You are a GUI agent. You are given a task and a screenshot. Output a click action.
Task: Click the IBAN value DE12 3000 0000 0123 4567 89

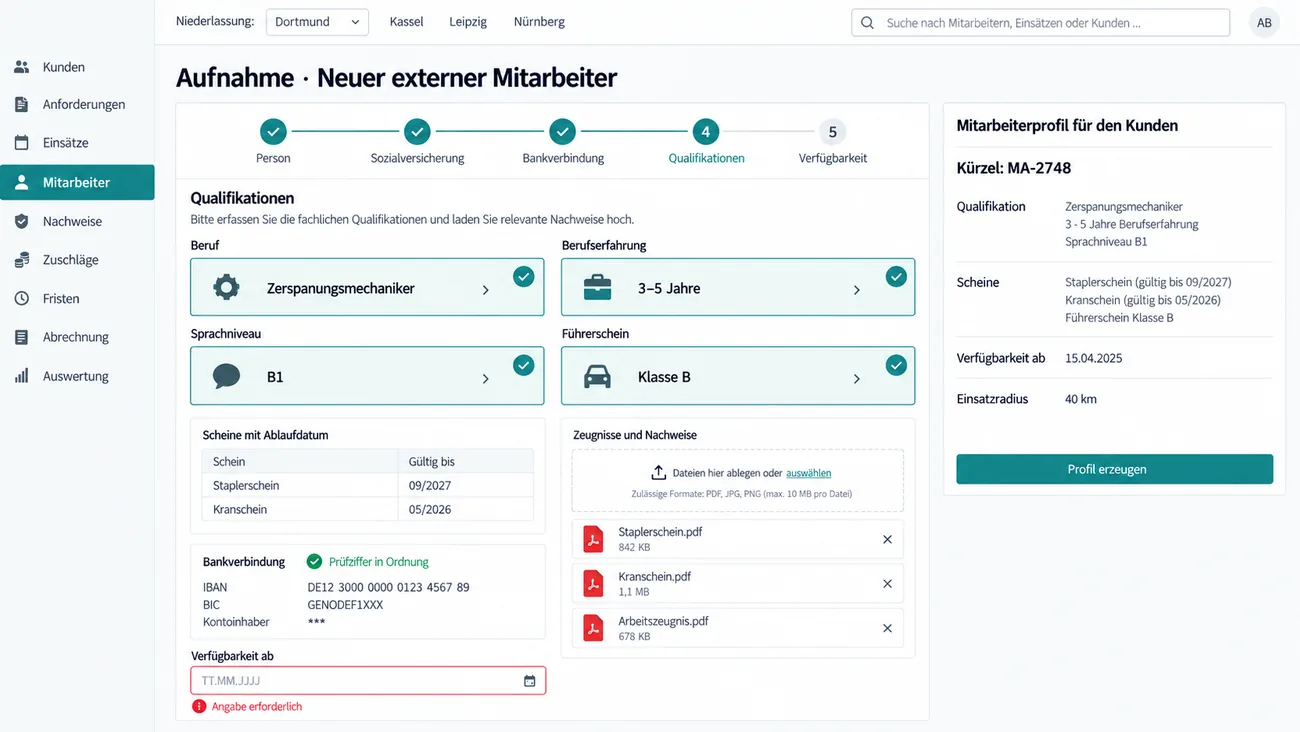(388, 588)
